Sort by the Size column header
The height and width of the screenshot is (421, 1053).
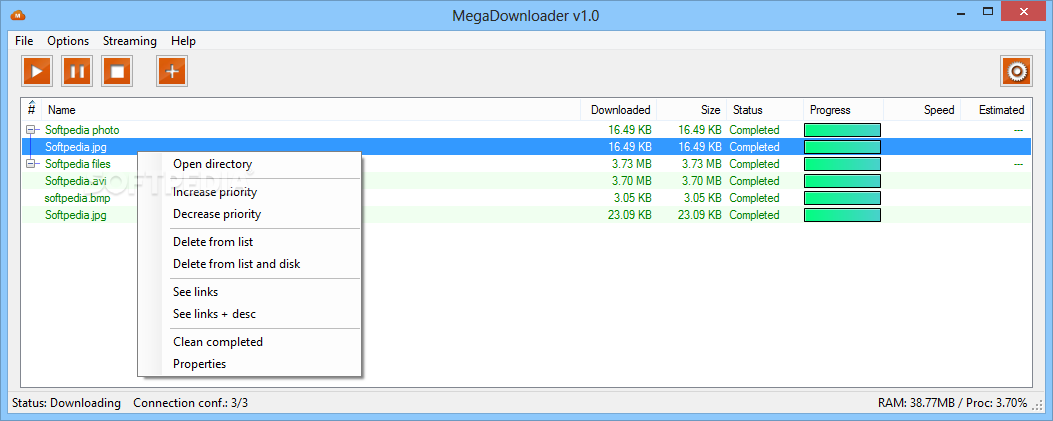(691, 109)
